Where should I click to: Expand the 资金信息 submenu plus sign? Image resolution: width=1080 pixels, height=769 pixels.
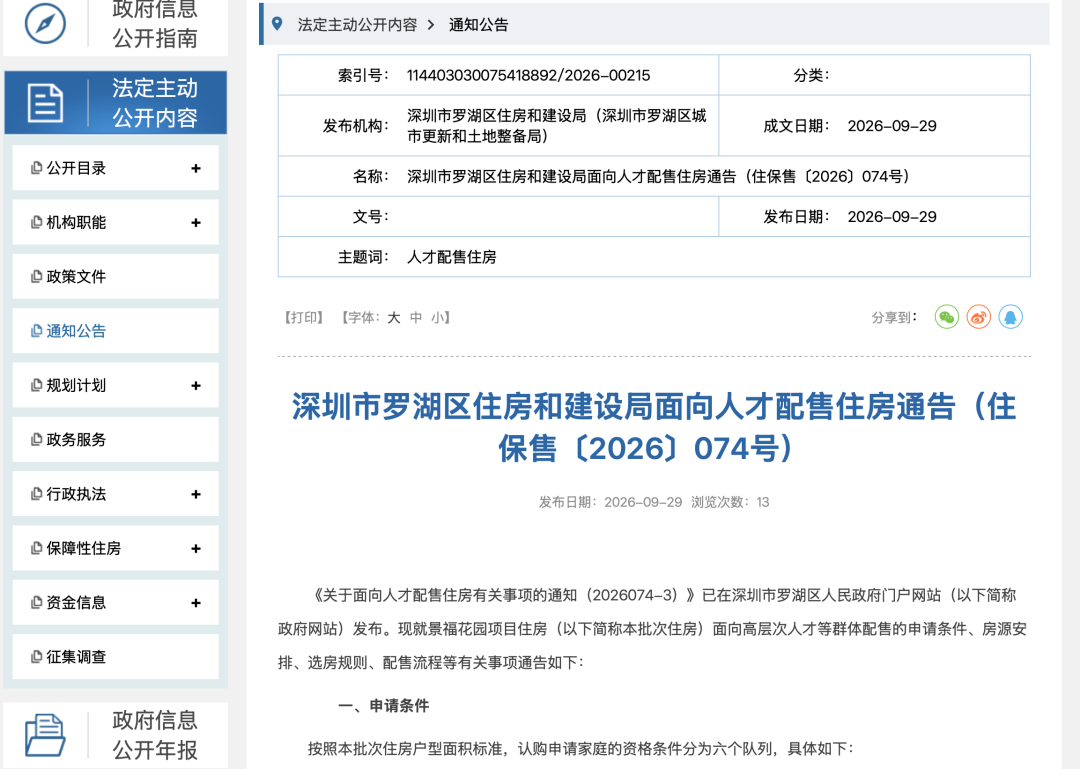pos(196,603)
